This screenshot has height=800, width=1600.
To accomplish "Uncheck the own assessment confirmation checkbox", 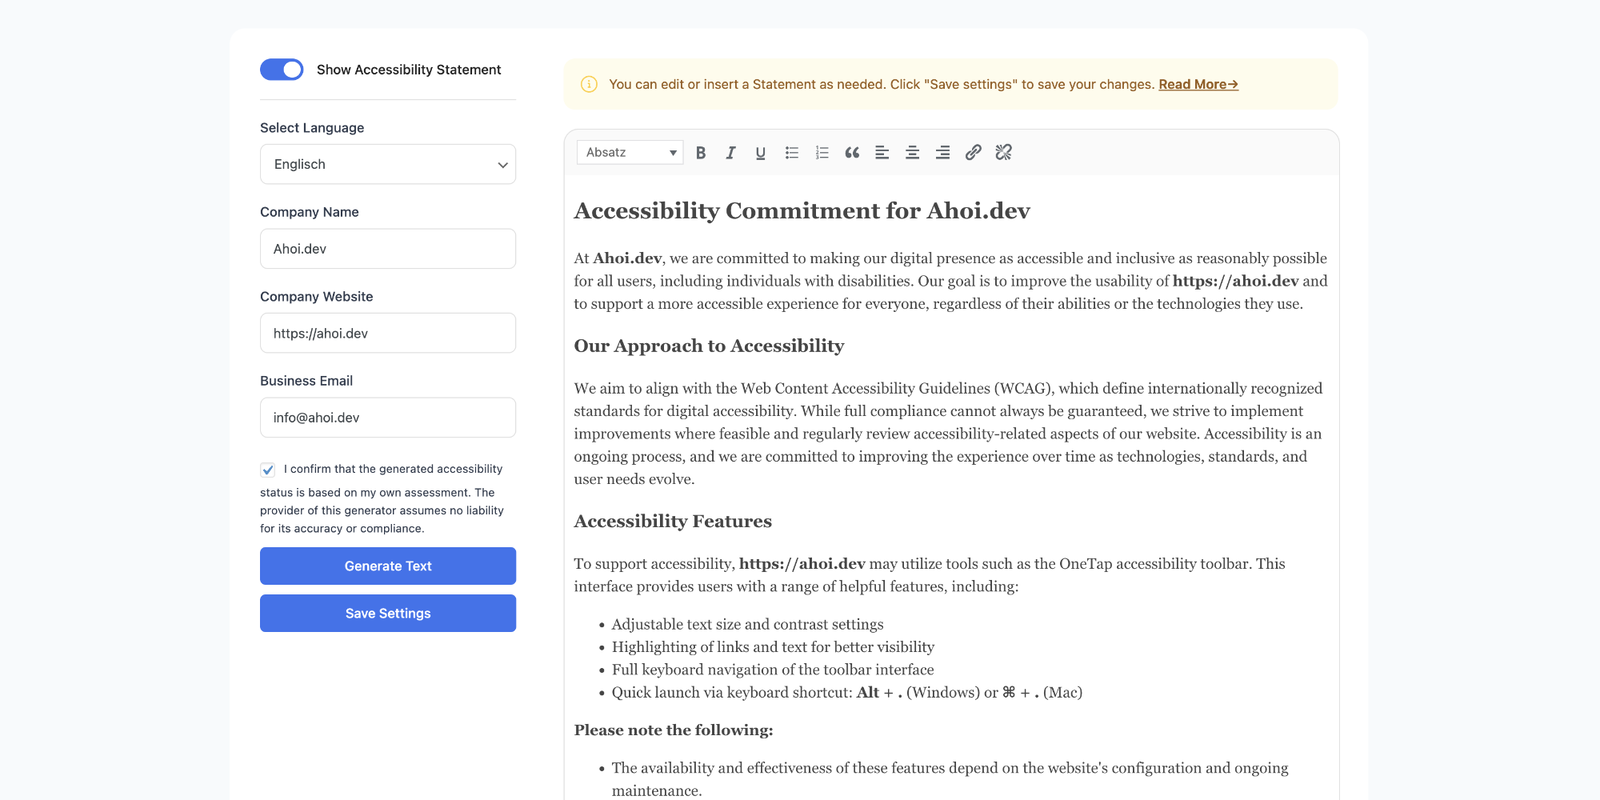I will point(268,470).
